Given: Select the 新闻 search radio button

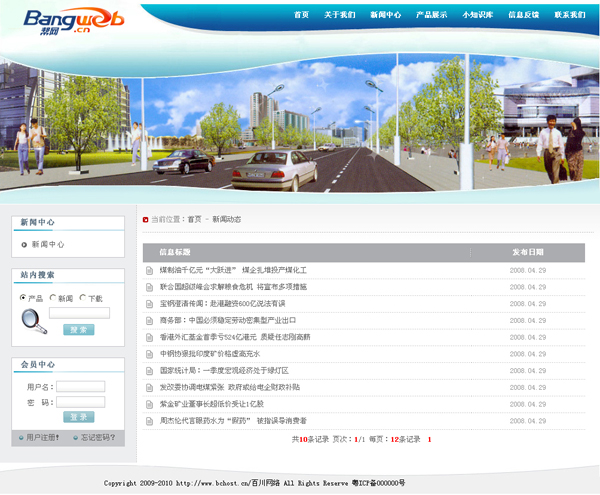Looking at the screenshot, I should pyautogui.click(x=53, y=298).
